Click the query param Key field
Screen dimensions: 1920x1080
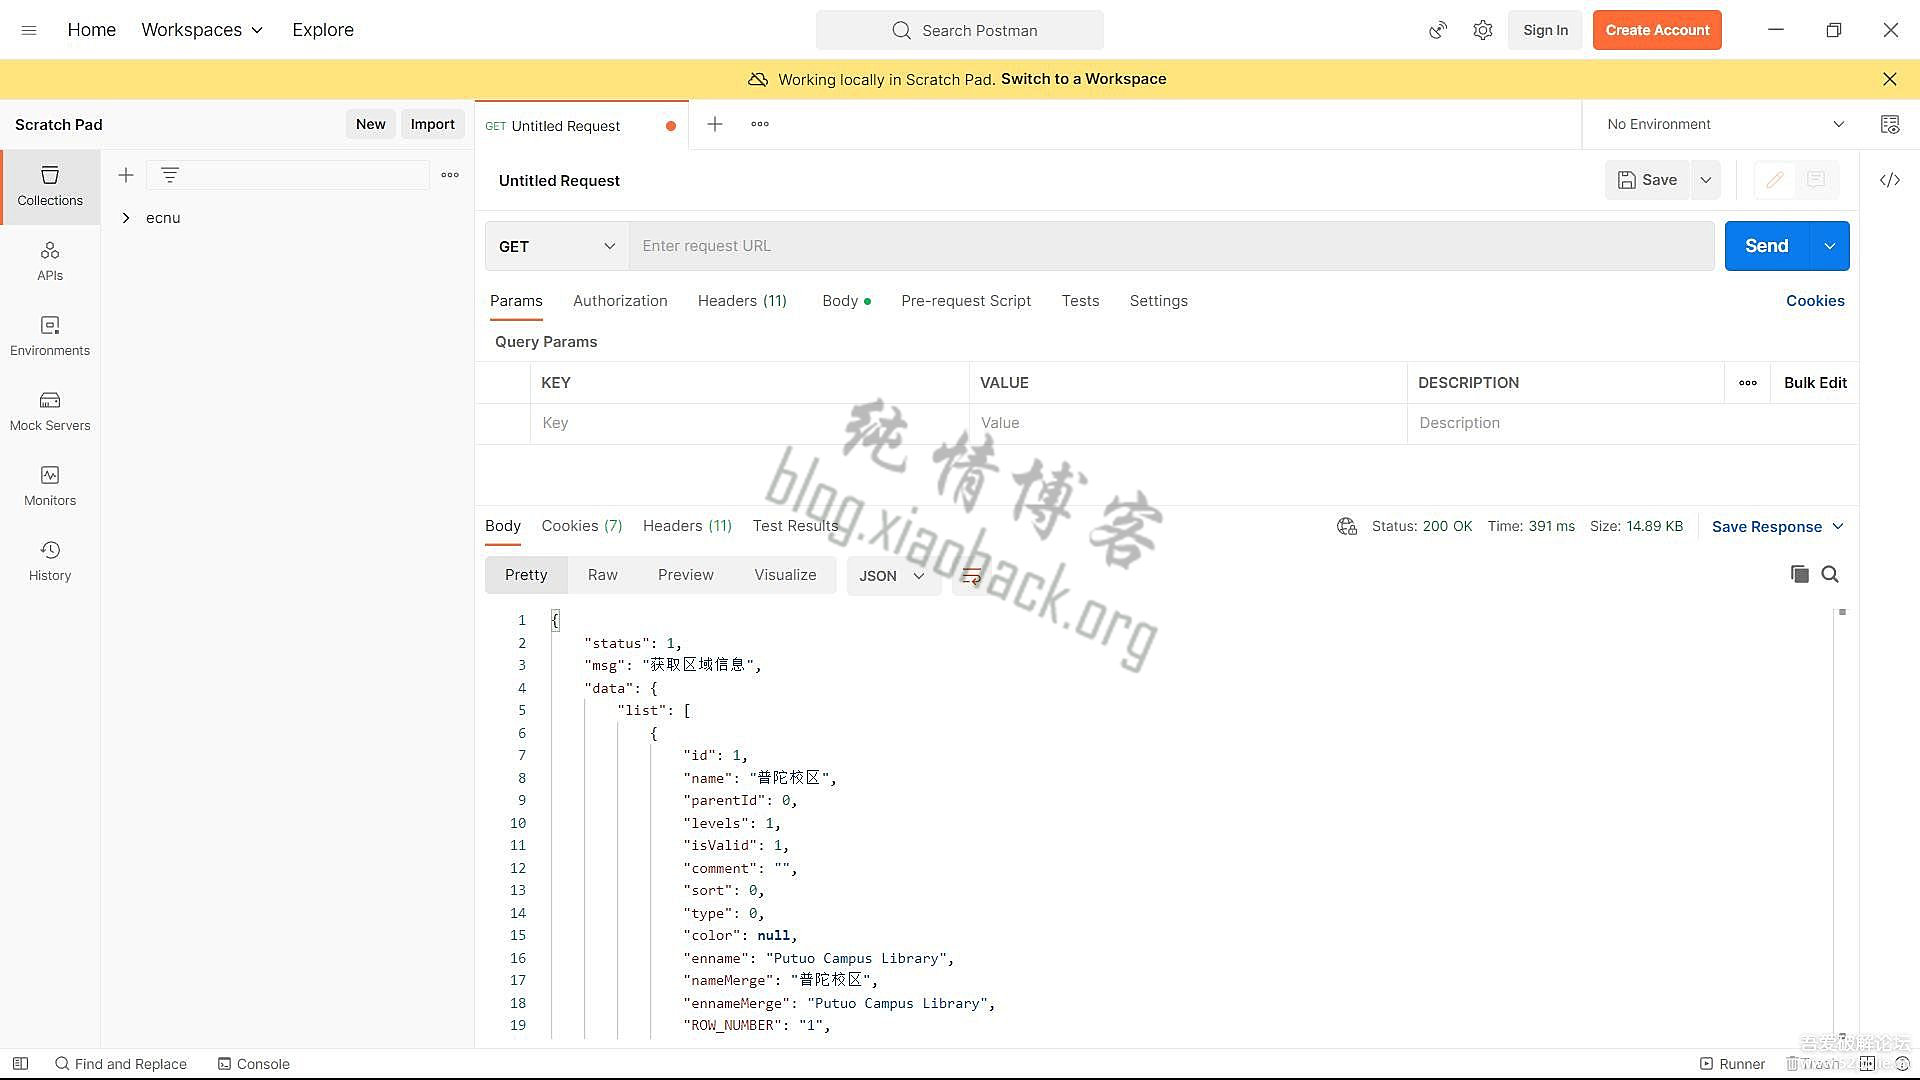point(749,423)
